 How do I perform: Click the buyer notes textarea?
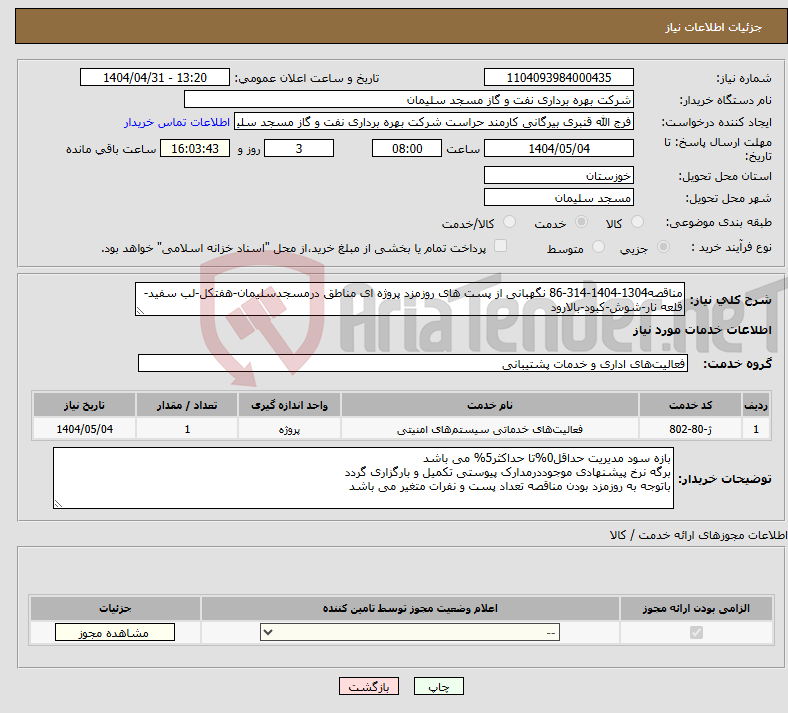click(x=363, y=478)
